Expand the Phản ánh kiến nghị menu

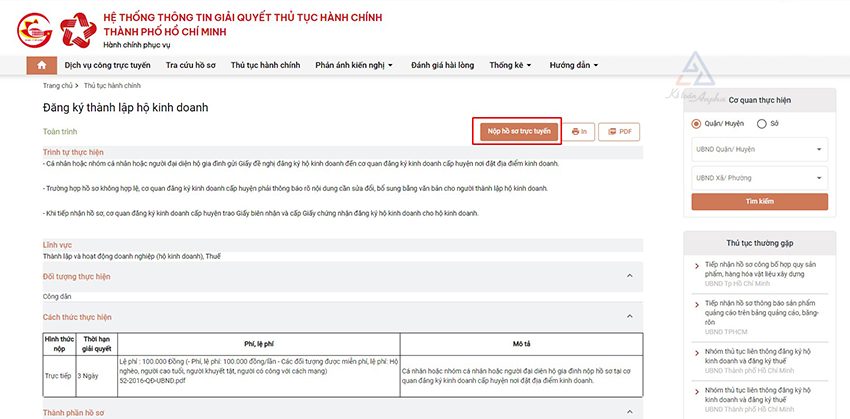(354, 65)
